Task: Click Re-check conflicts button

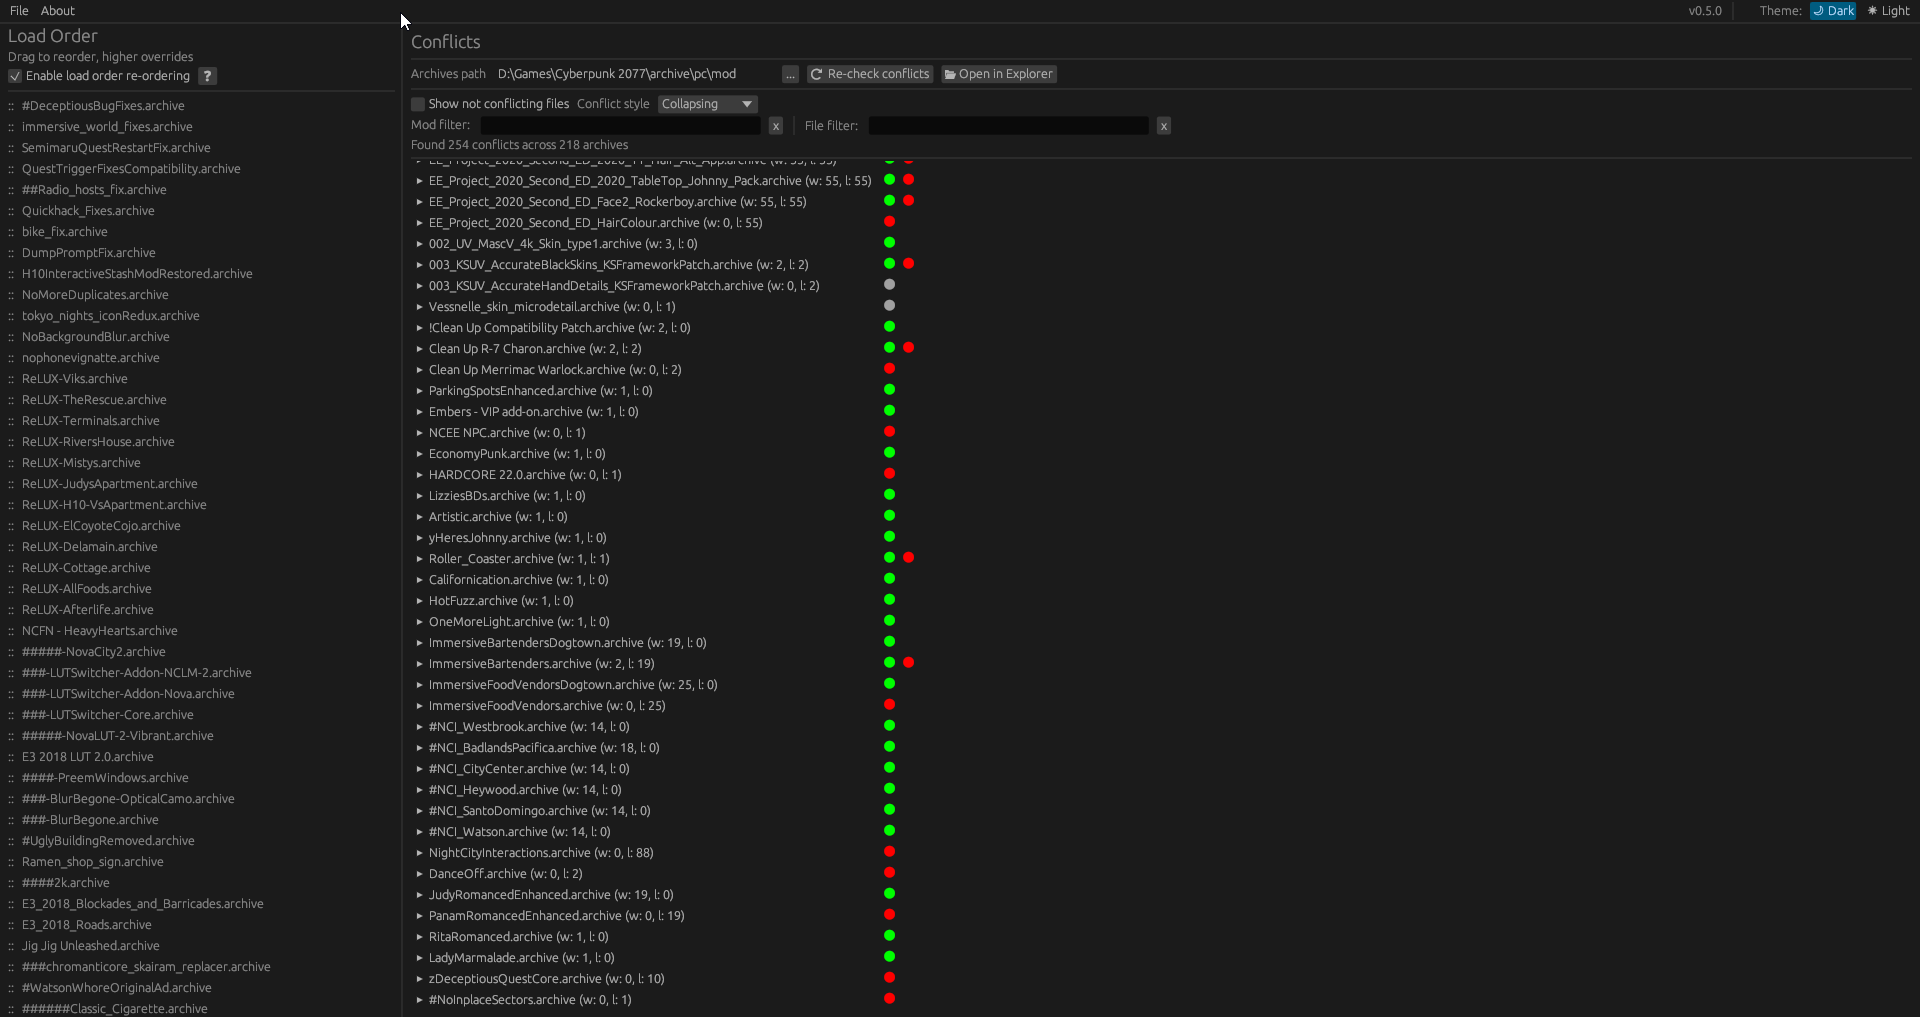Action: [870, 74]
